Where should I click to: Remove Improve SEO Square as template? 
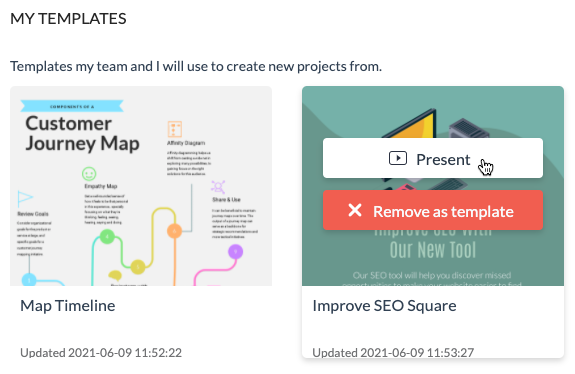pyautogui.click(x=433, y=210)
